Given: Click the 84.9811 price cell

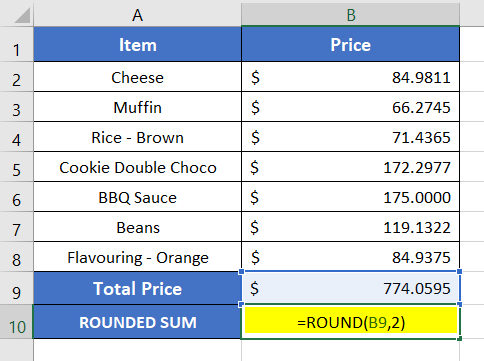Looking at the screenshot, I should 350,77.
